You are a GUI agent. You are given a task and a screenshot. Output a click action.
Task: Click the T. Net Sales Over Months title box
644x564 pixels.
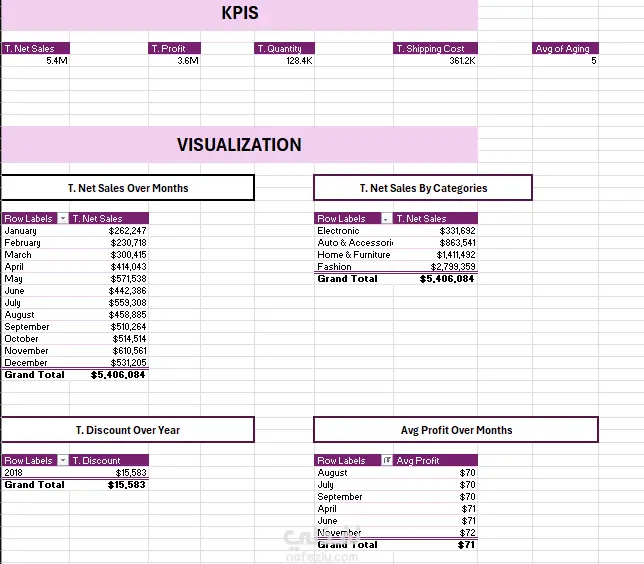coord(128,188)
